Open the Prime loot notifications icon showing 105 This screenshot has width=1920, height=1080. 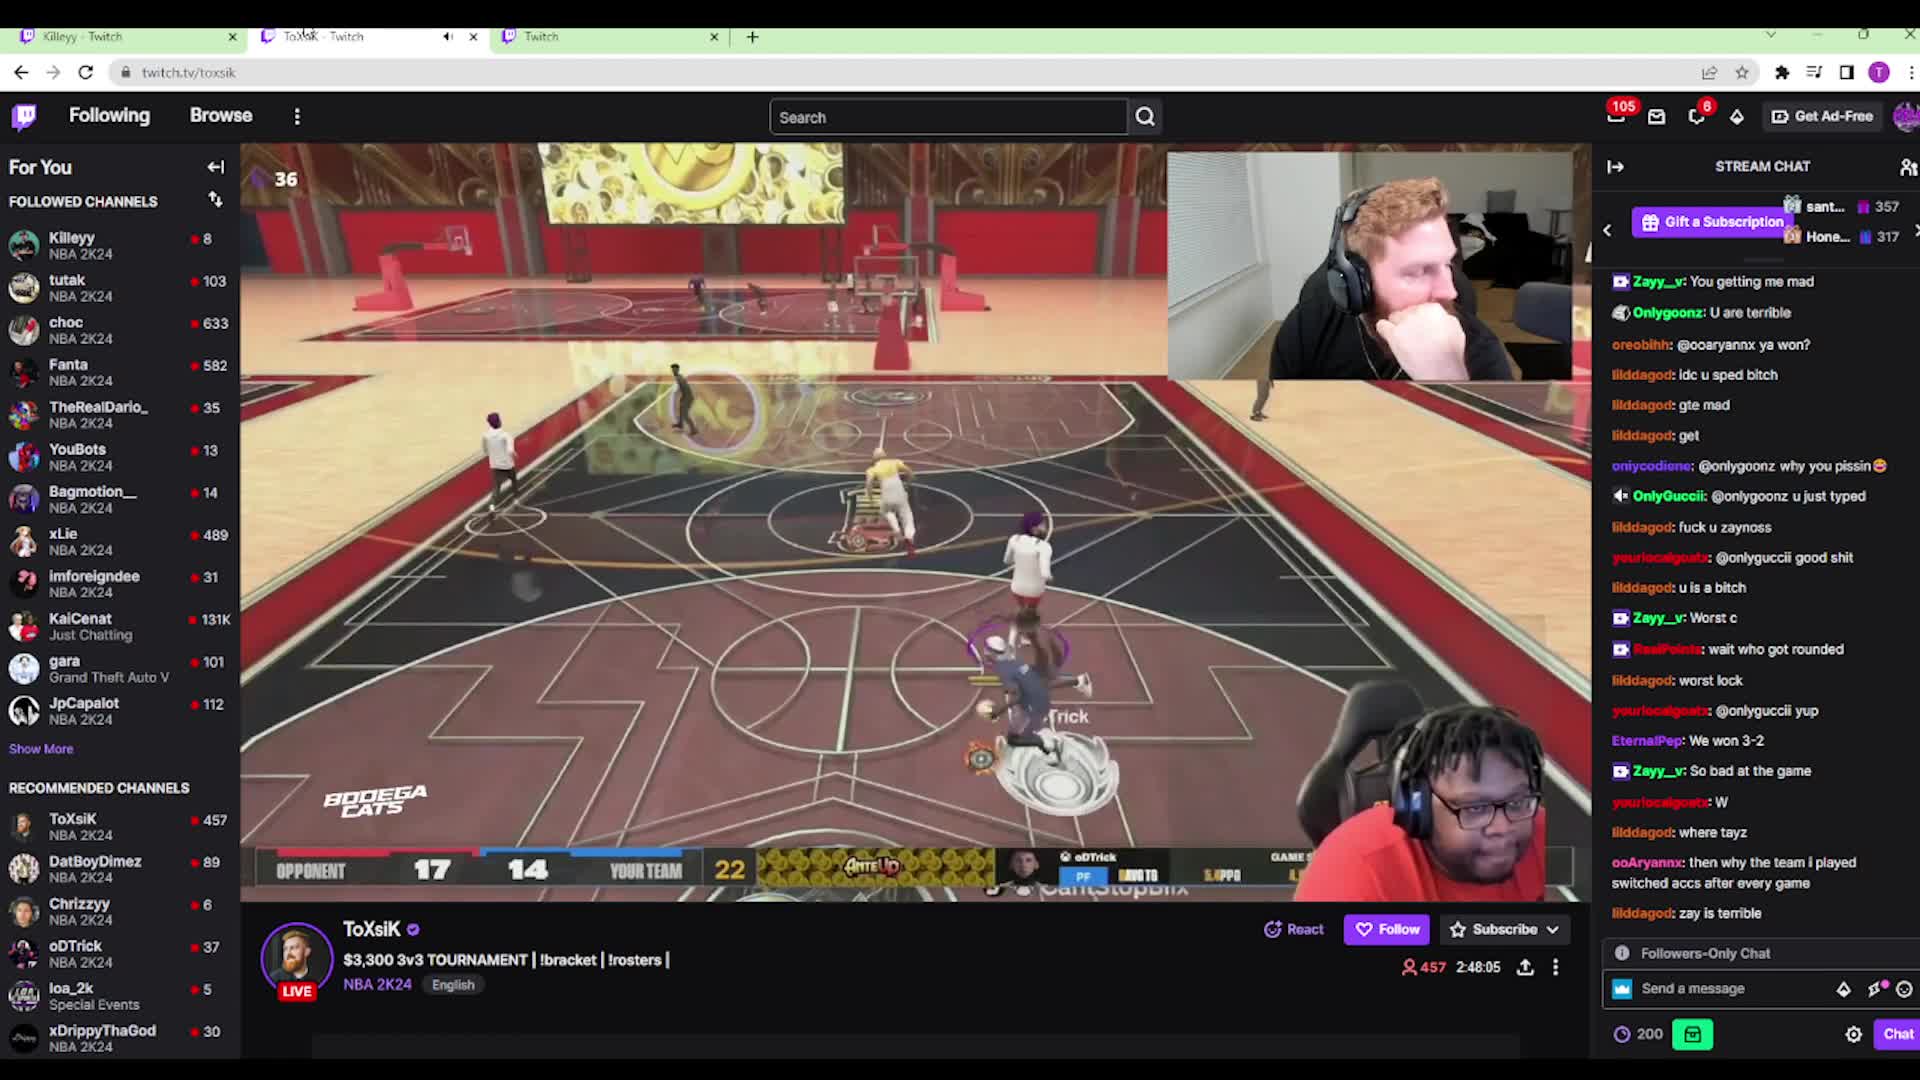coord(1616,116)
